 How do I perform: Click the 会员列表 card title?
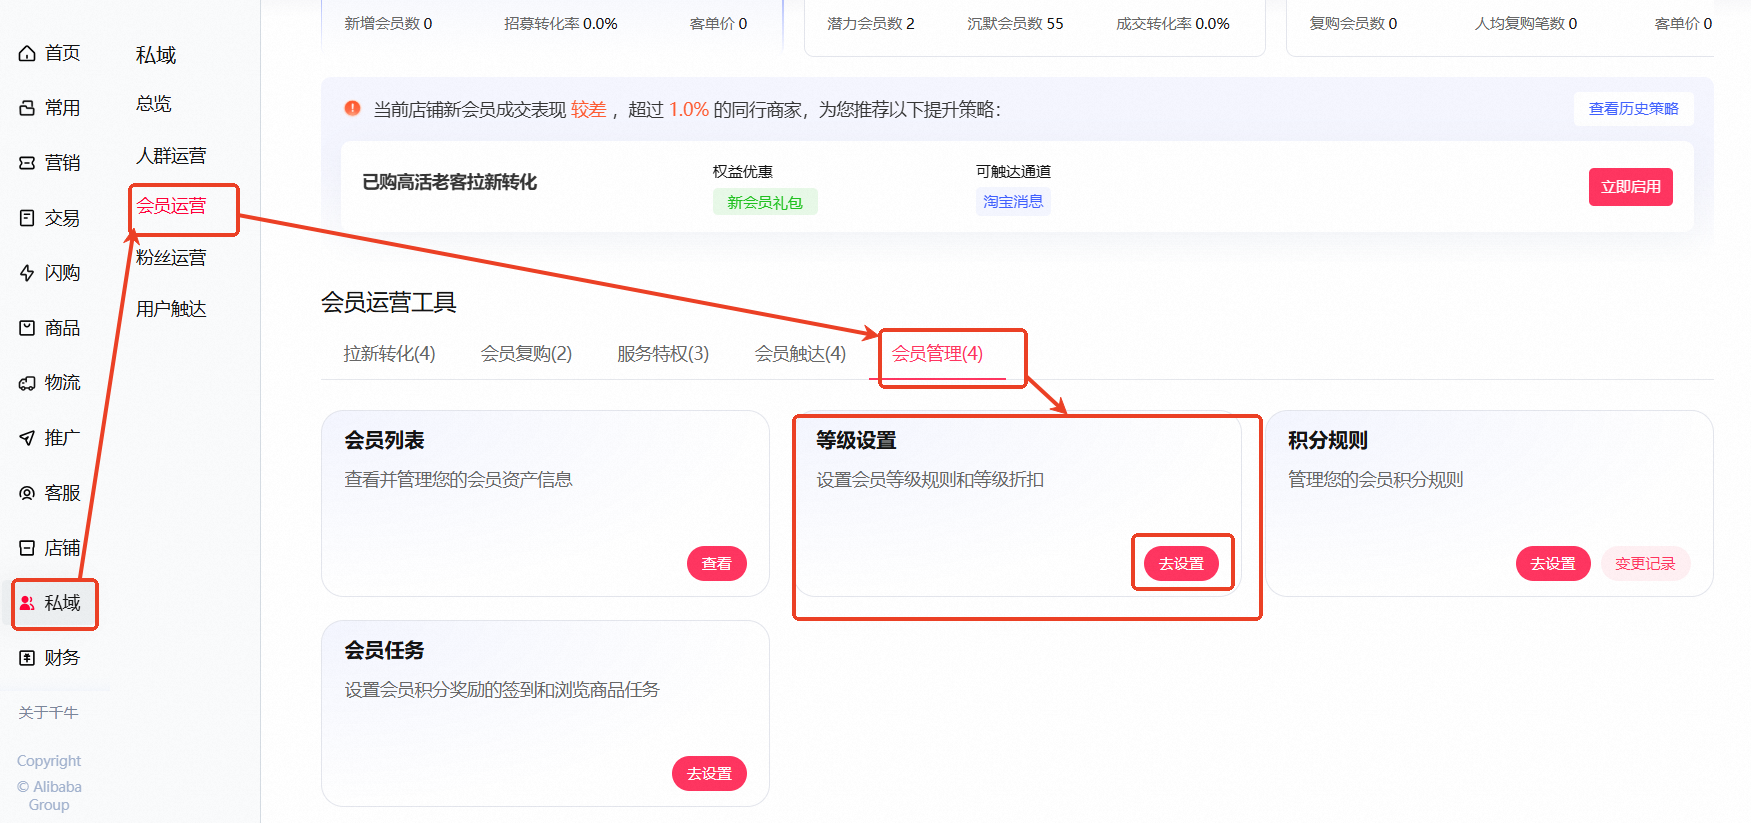pyautogui.click(x=384, y=440)
